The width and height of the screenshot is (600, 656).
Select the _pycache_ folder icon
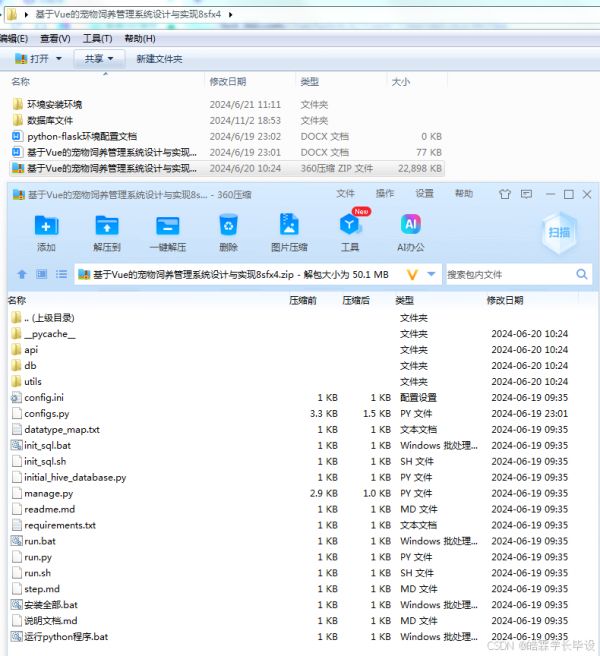click(16, 334)
